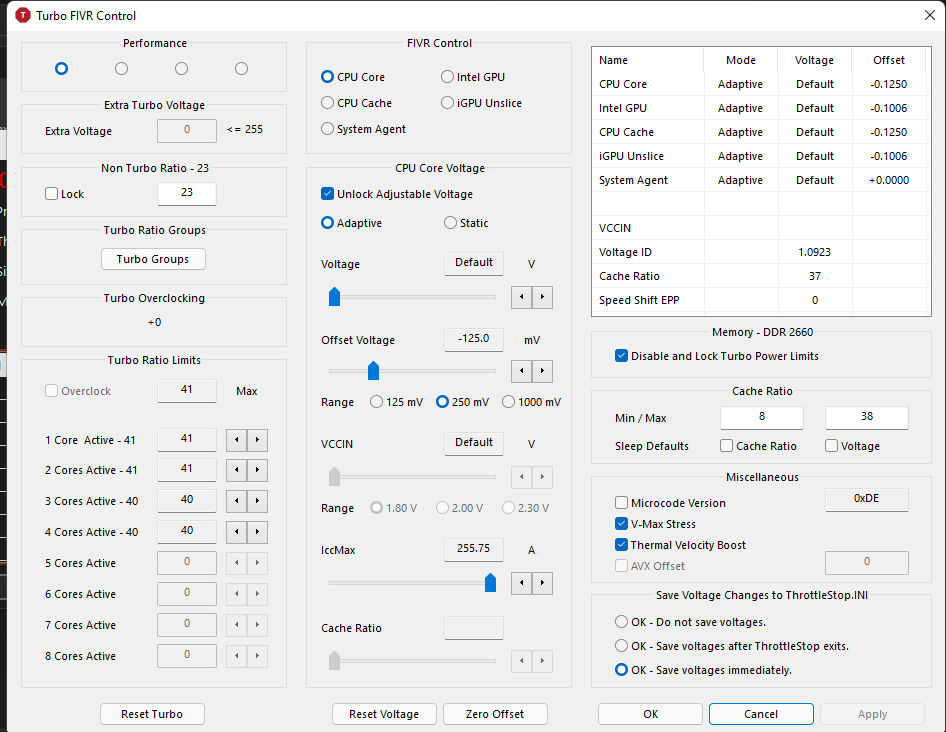Set offset range to 1000 mV
Screen dimensions: 946x732
click(x=532, y=402)
